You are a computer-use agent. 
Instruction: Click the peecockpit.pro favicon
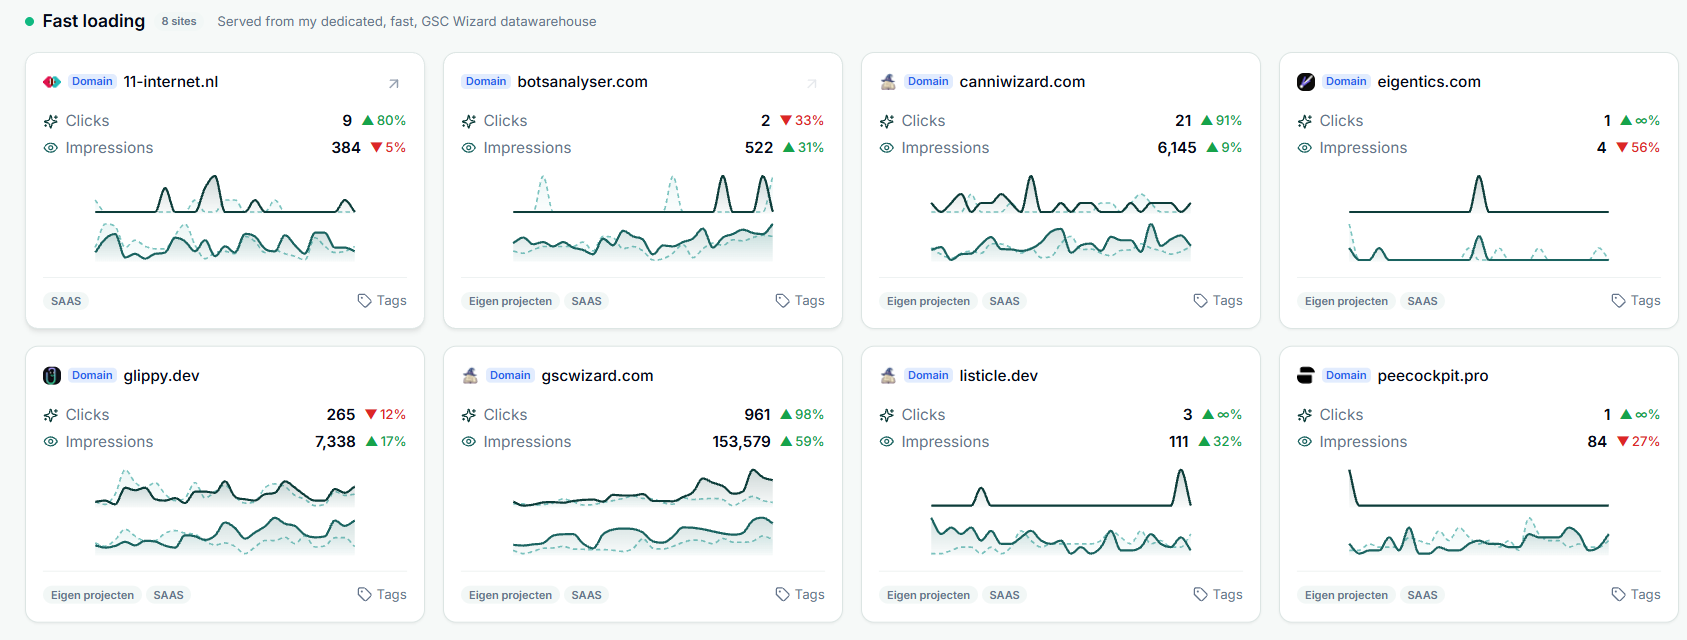click(x=1306, y=376)
